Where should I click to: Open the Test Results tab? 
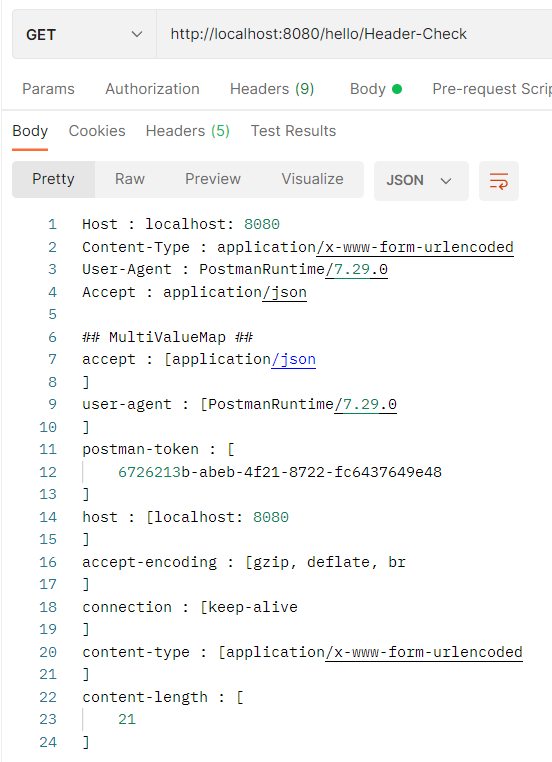click(293, 131)
